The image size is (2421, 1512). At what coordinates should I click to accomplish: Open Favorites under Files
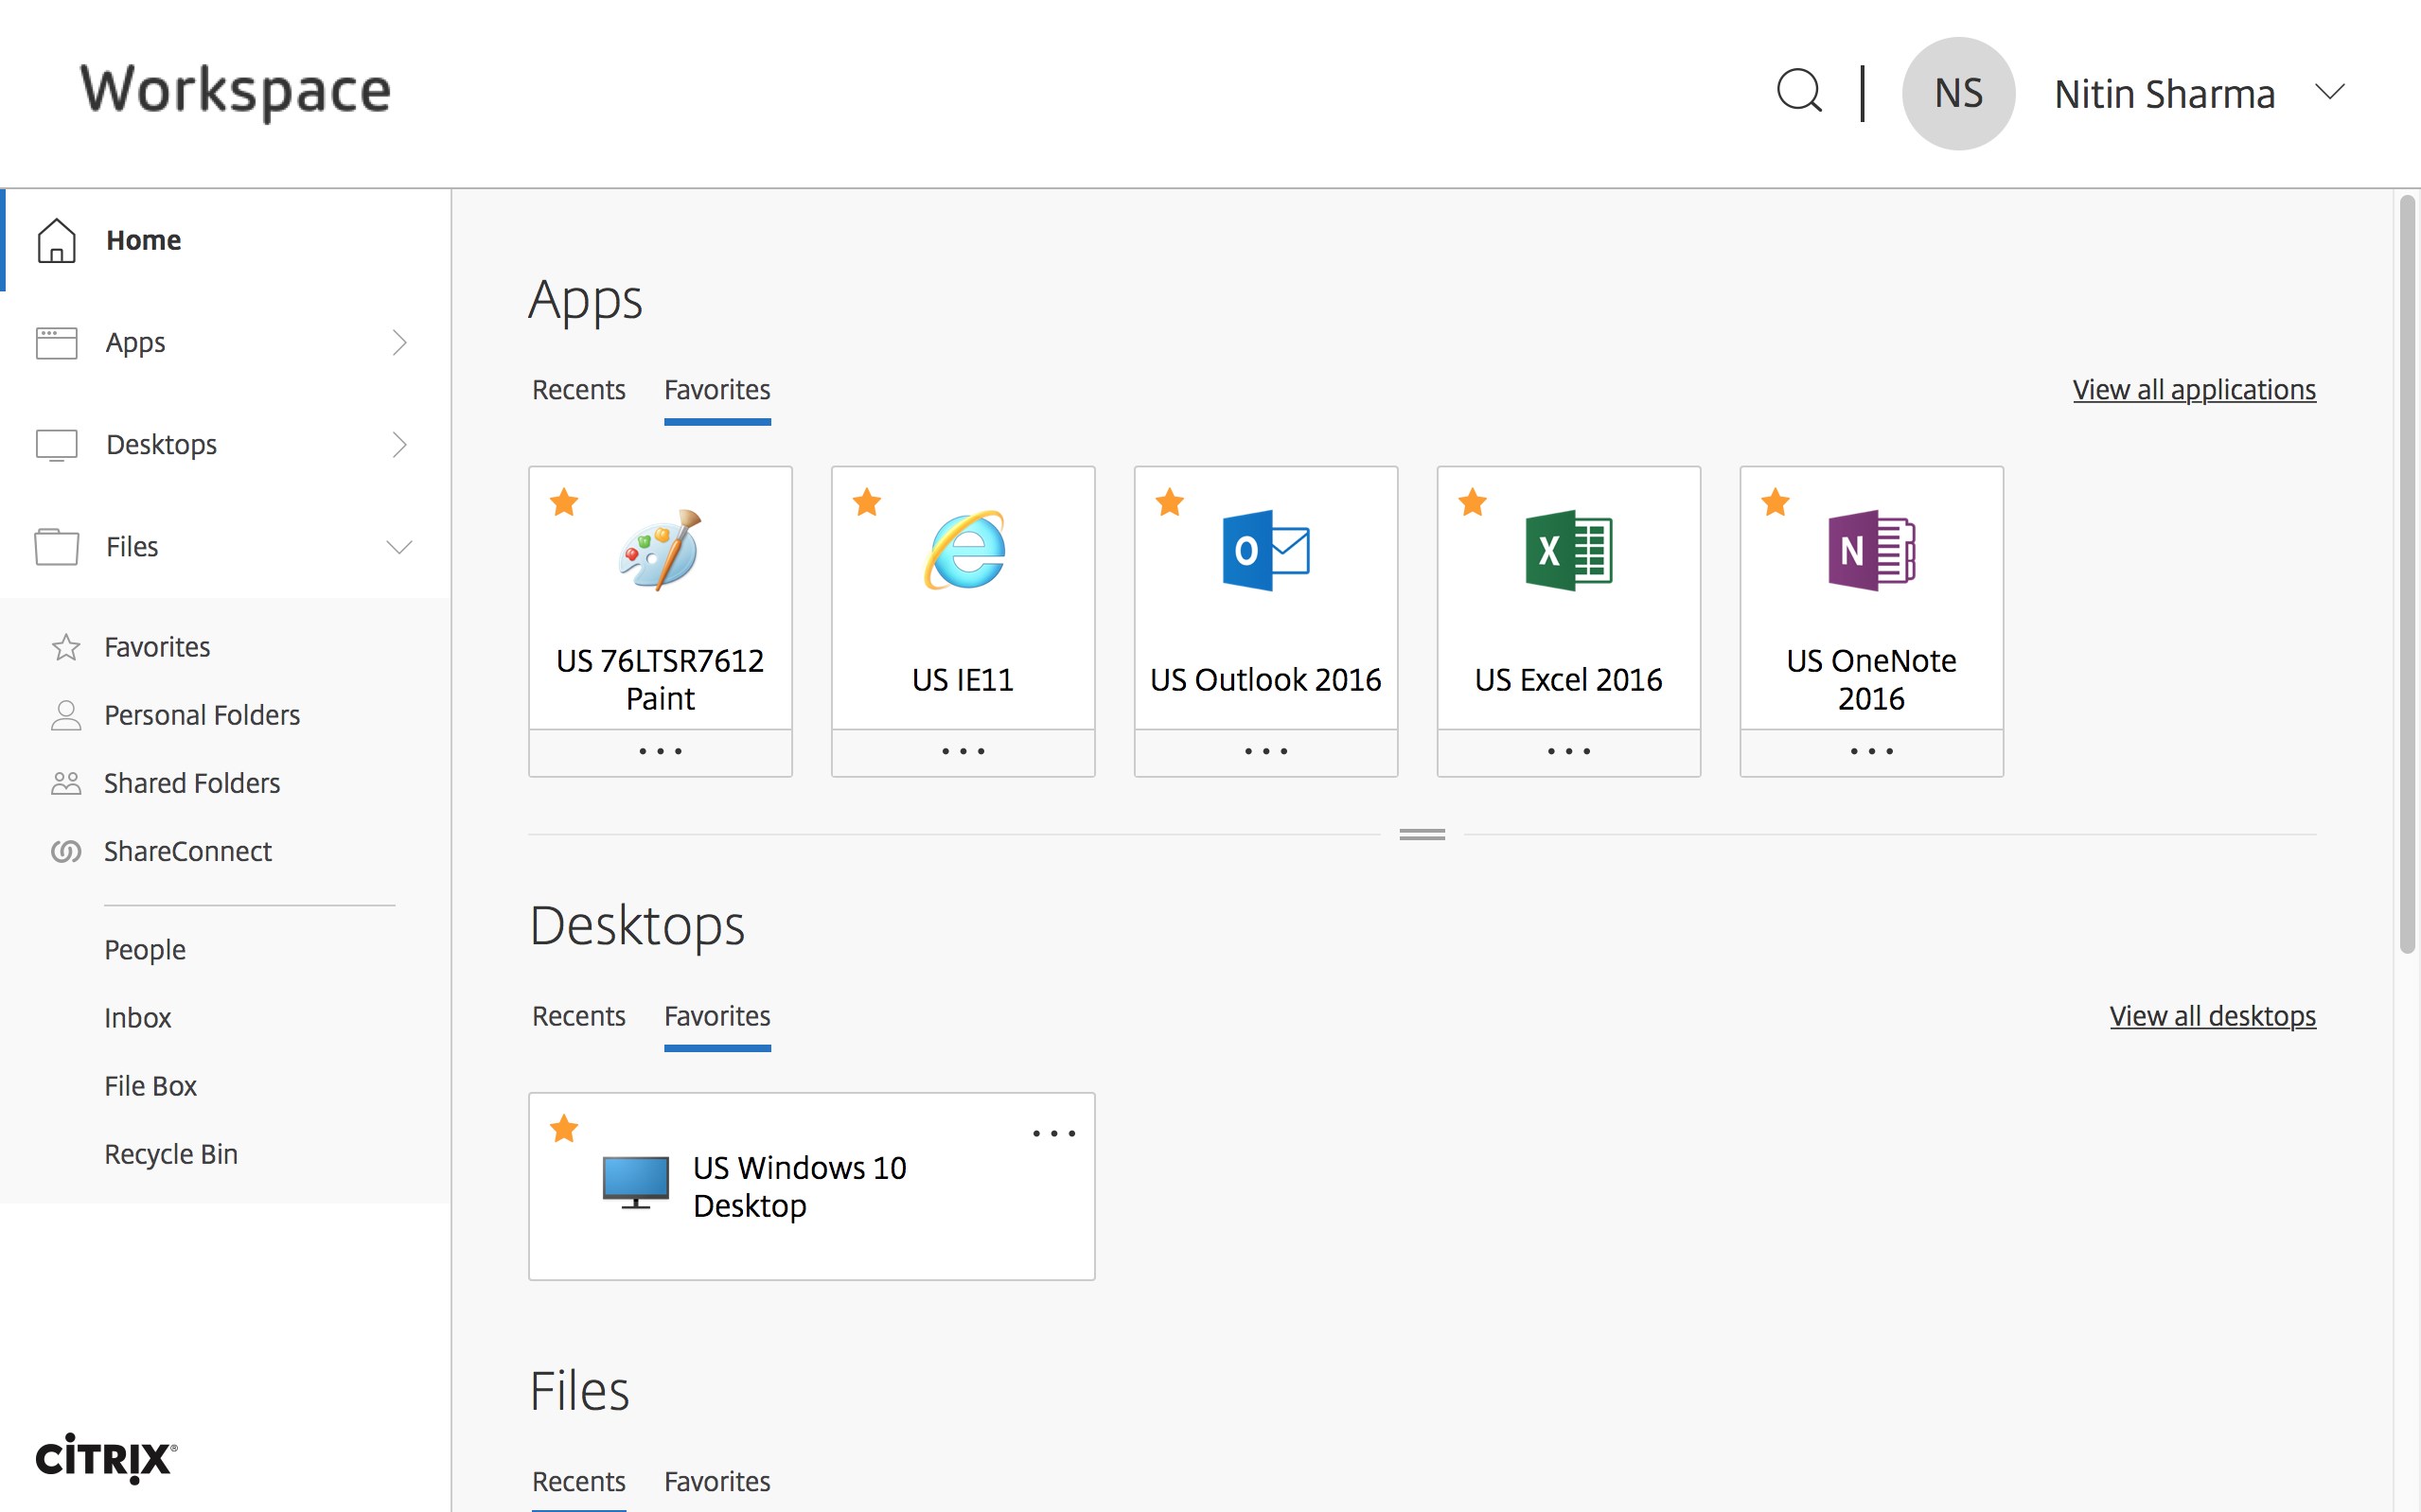pyautogui.click(x=157, y=647)
